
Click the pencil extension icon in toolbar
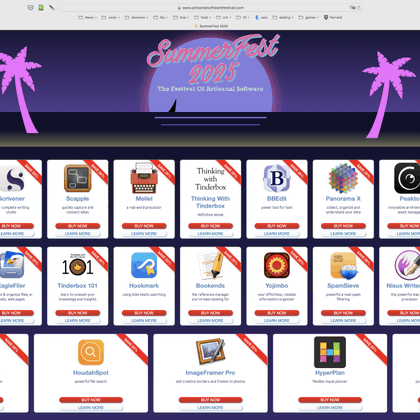point(52,7)
